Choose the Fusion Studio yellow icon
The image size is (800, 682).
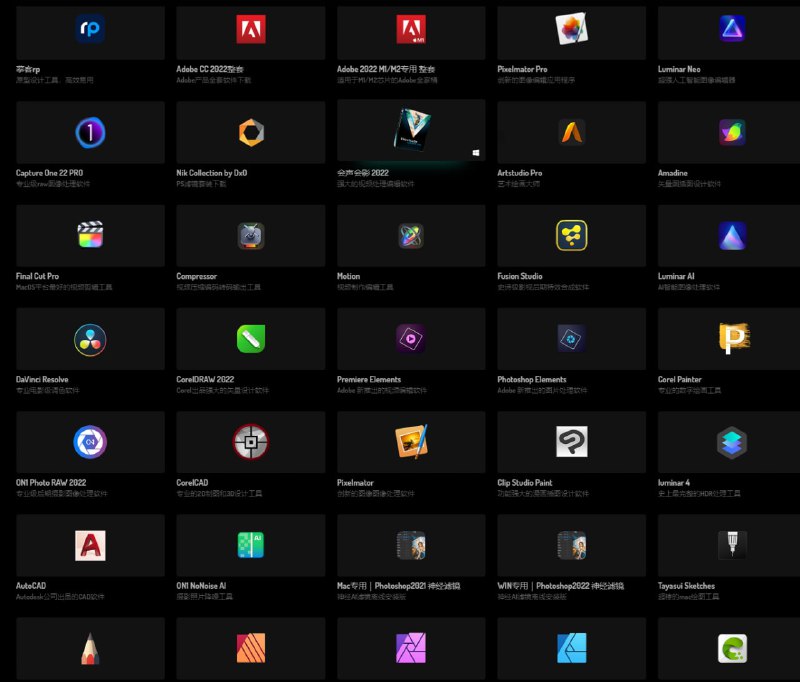571,235
